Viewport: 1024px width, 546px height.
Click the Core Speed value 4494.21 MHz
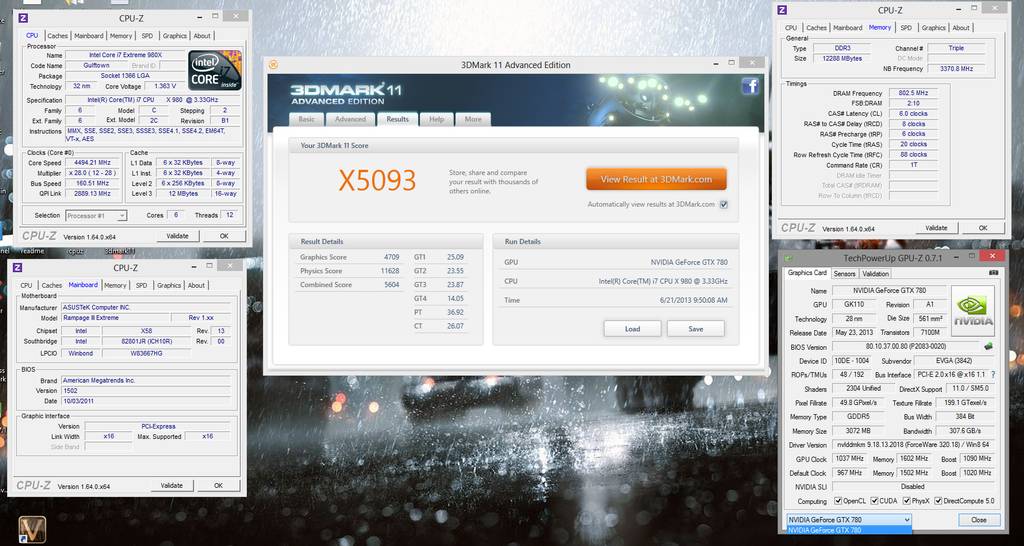(x=93, y=163)
